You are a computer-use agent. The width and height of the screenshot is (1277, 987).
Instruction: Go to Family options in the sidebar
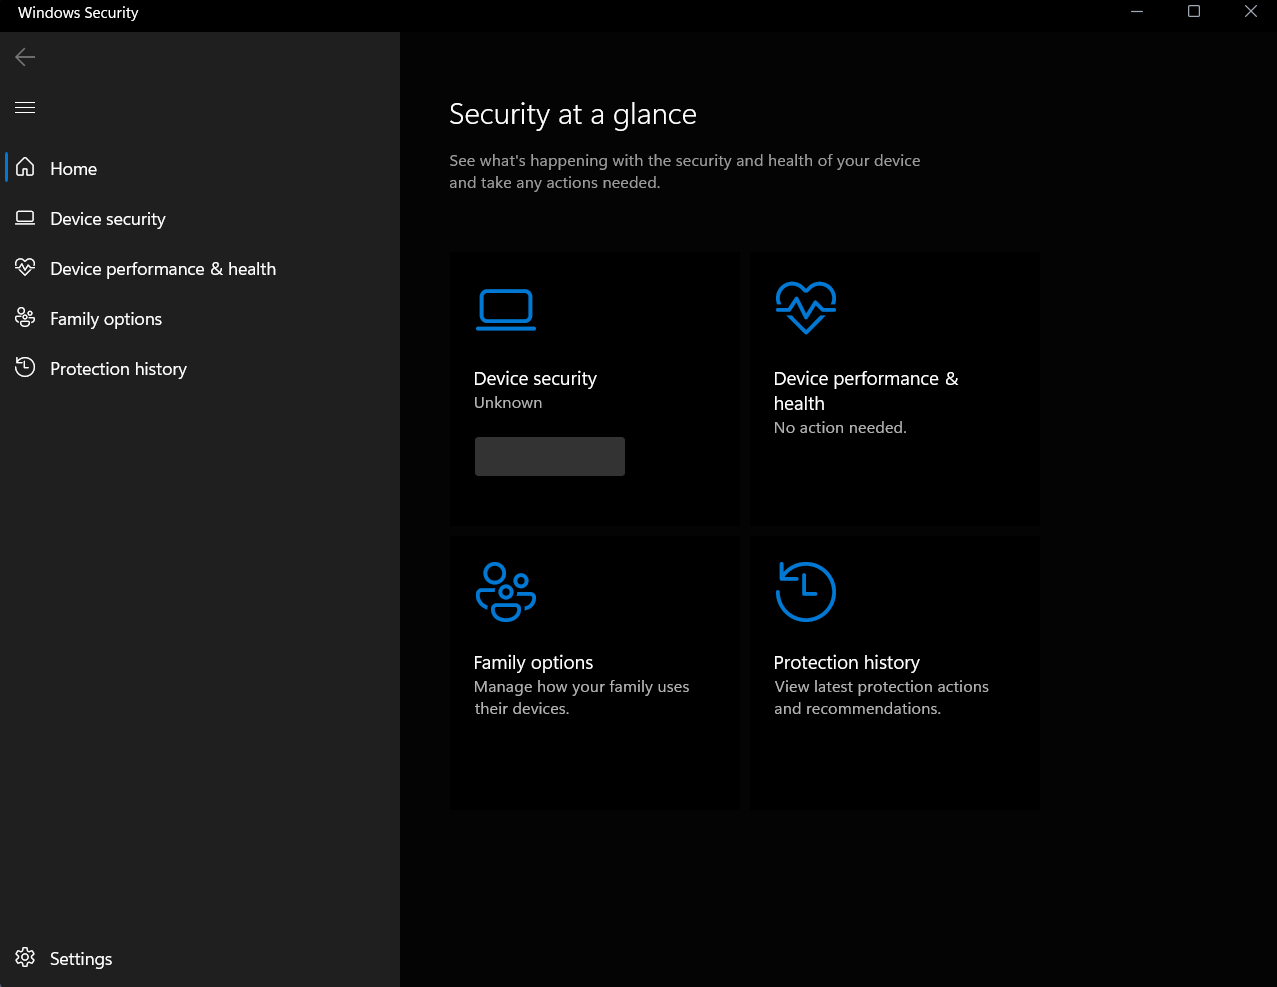200,318
